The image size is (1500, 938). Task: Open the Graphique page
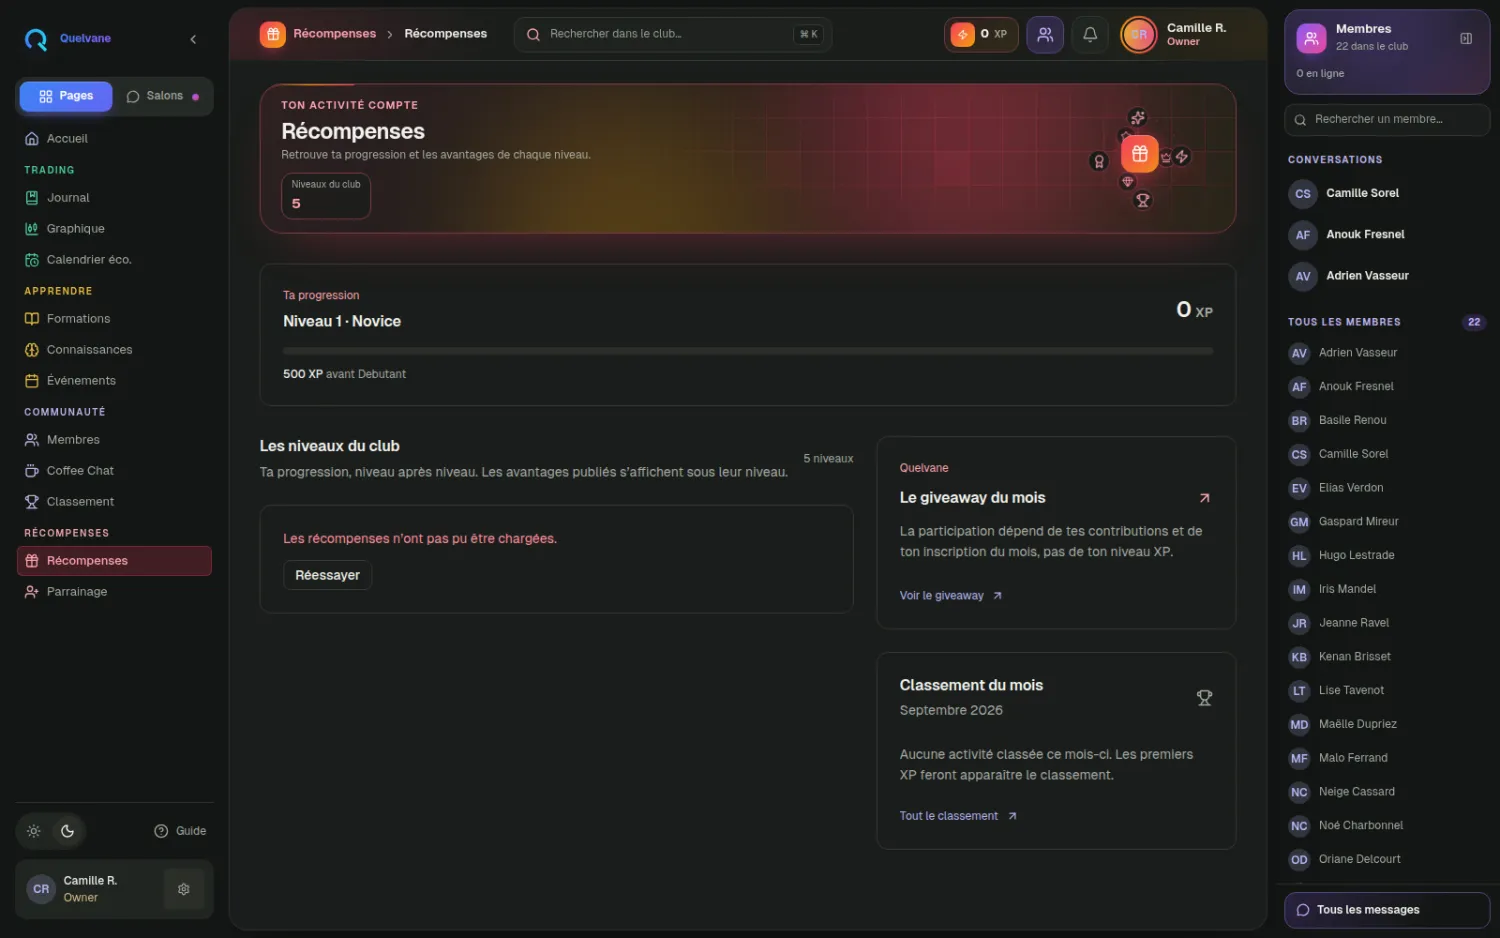point(114,229)
